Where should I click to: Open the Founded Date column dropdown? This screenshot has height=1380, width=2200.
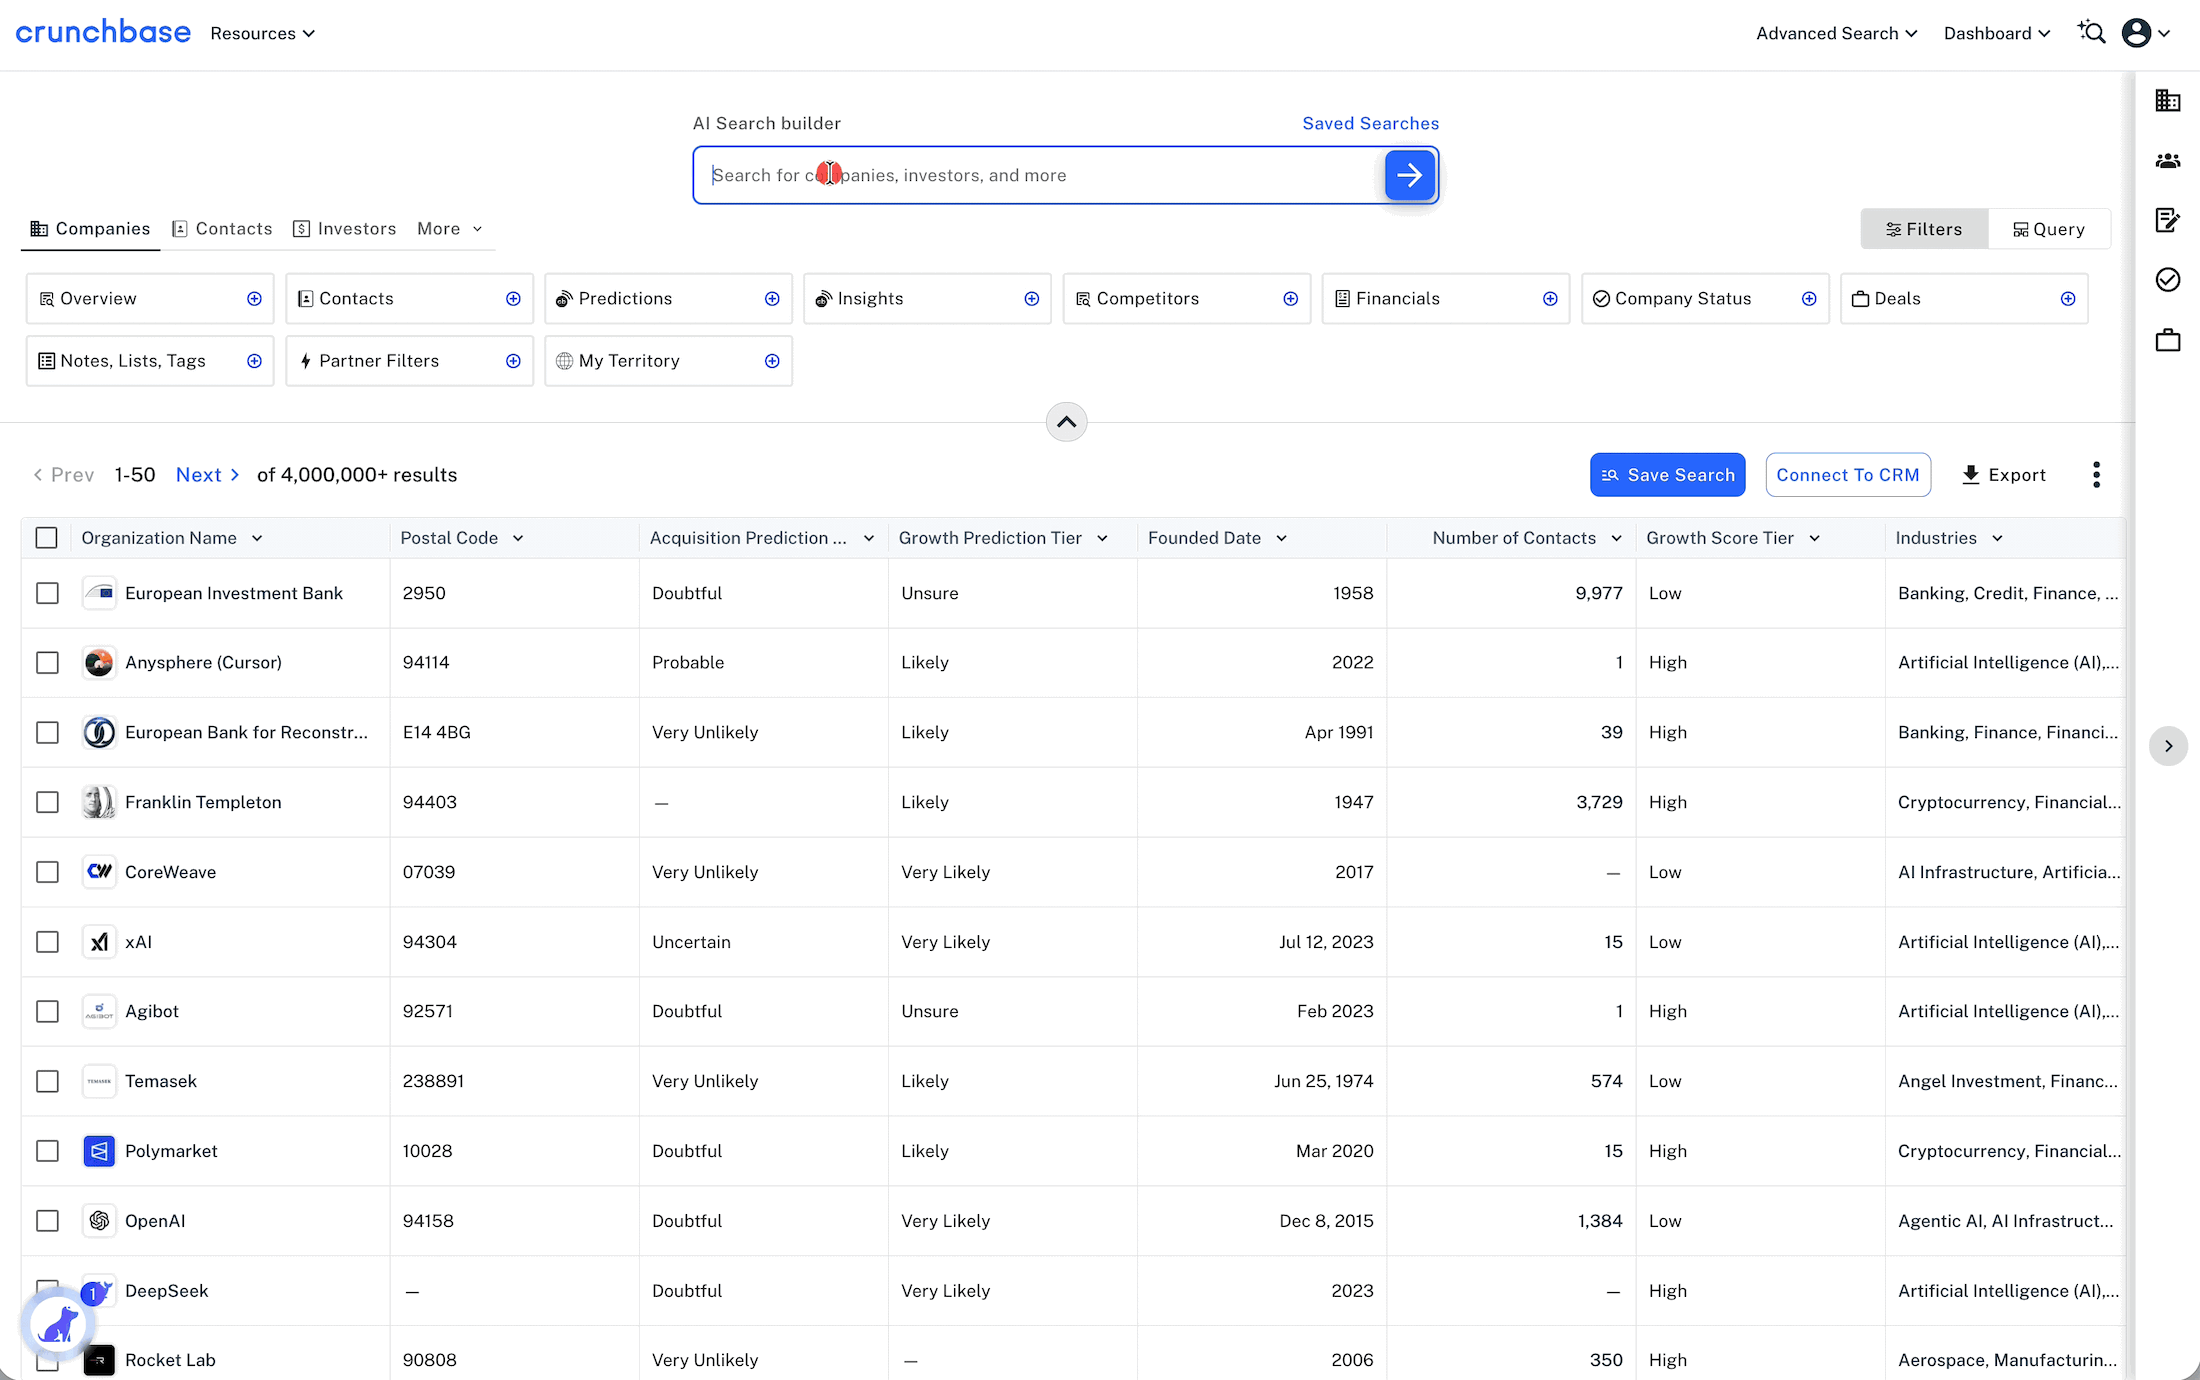pos(1282,538)
